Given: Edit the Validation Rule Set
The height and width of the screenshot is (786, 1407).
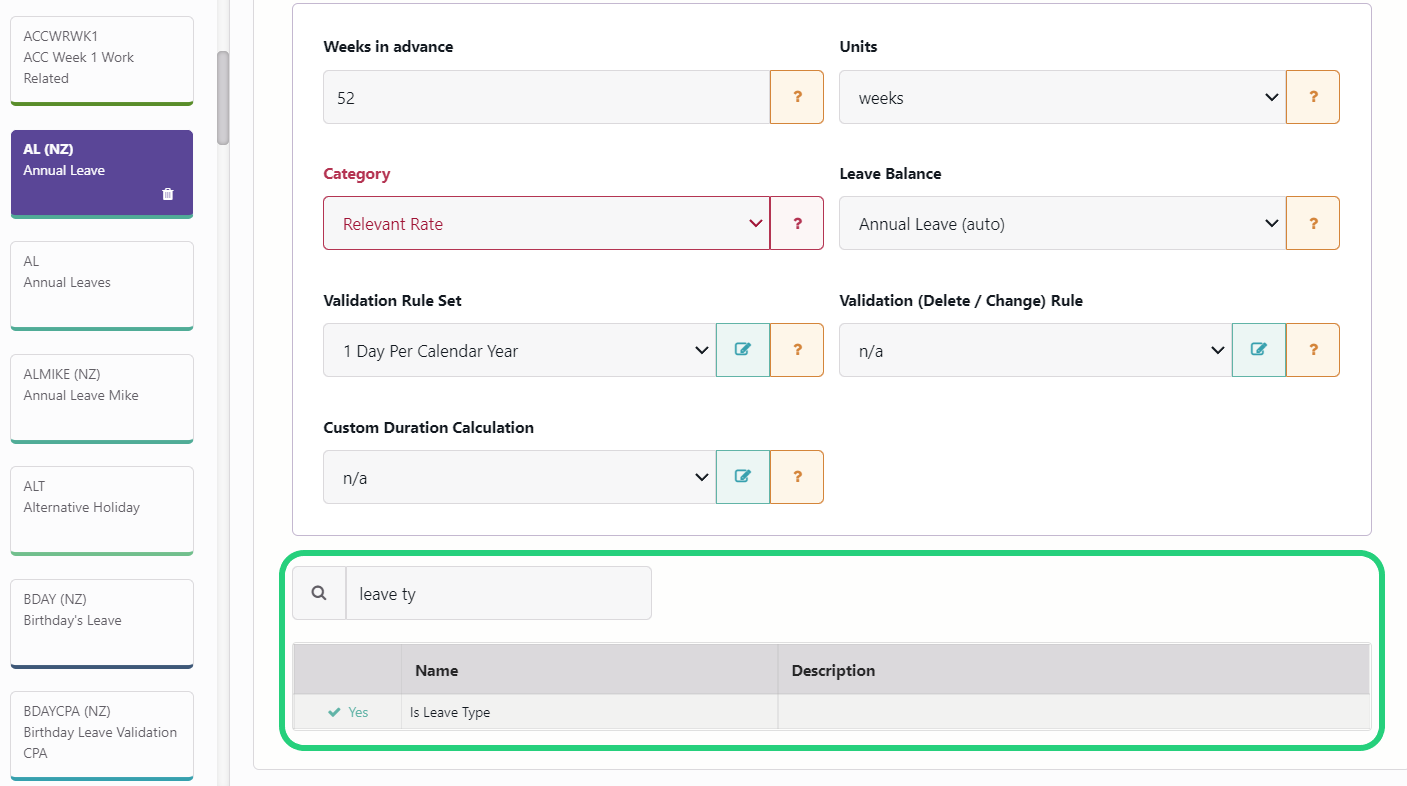Looking at the screenshot, I should [x=743, y=350].
